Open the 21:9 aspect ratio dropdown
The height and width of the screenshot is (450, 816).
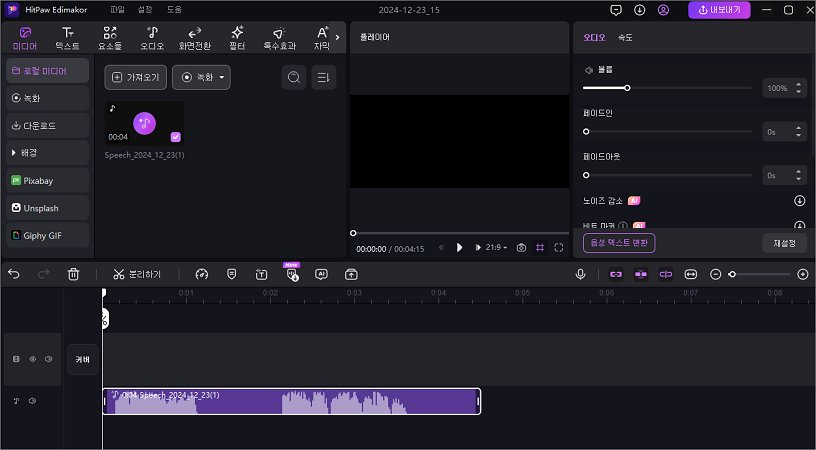(496, 248)
